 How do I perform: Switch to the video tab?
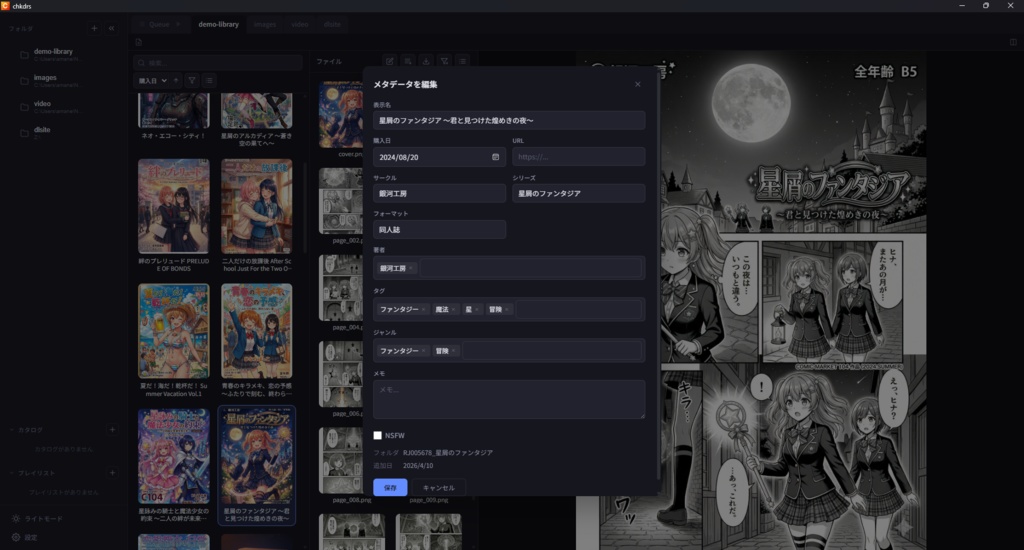(300, 24)
